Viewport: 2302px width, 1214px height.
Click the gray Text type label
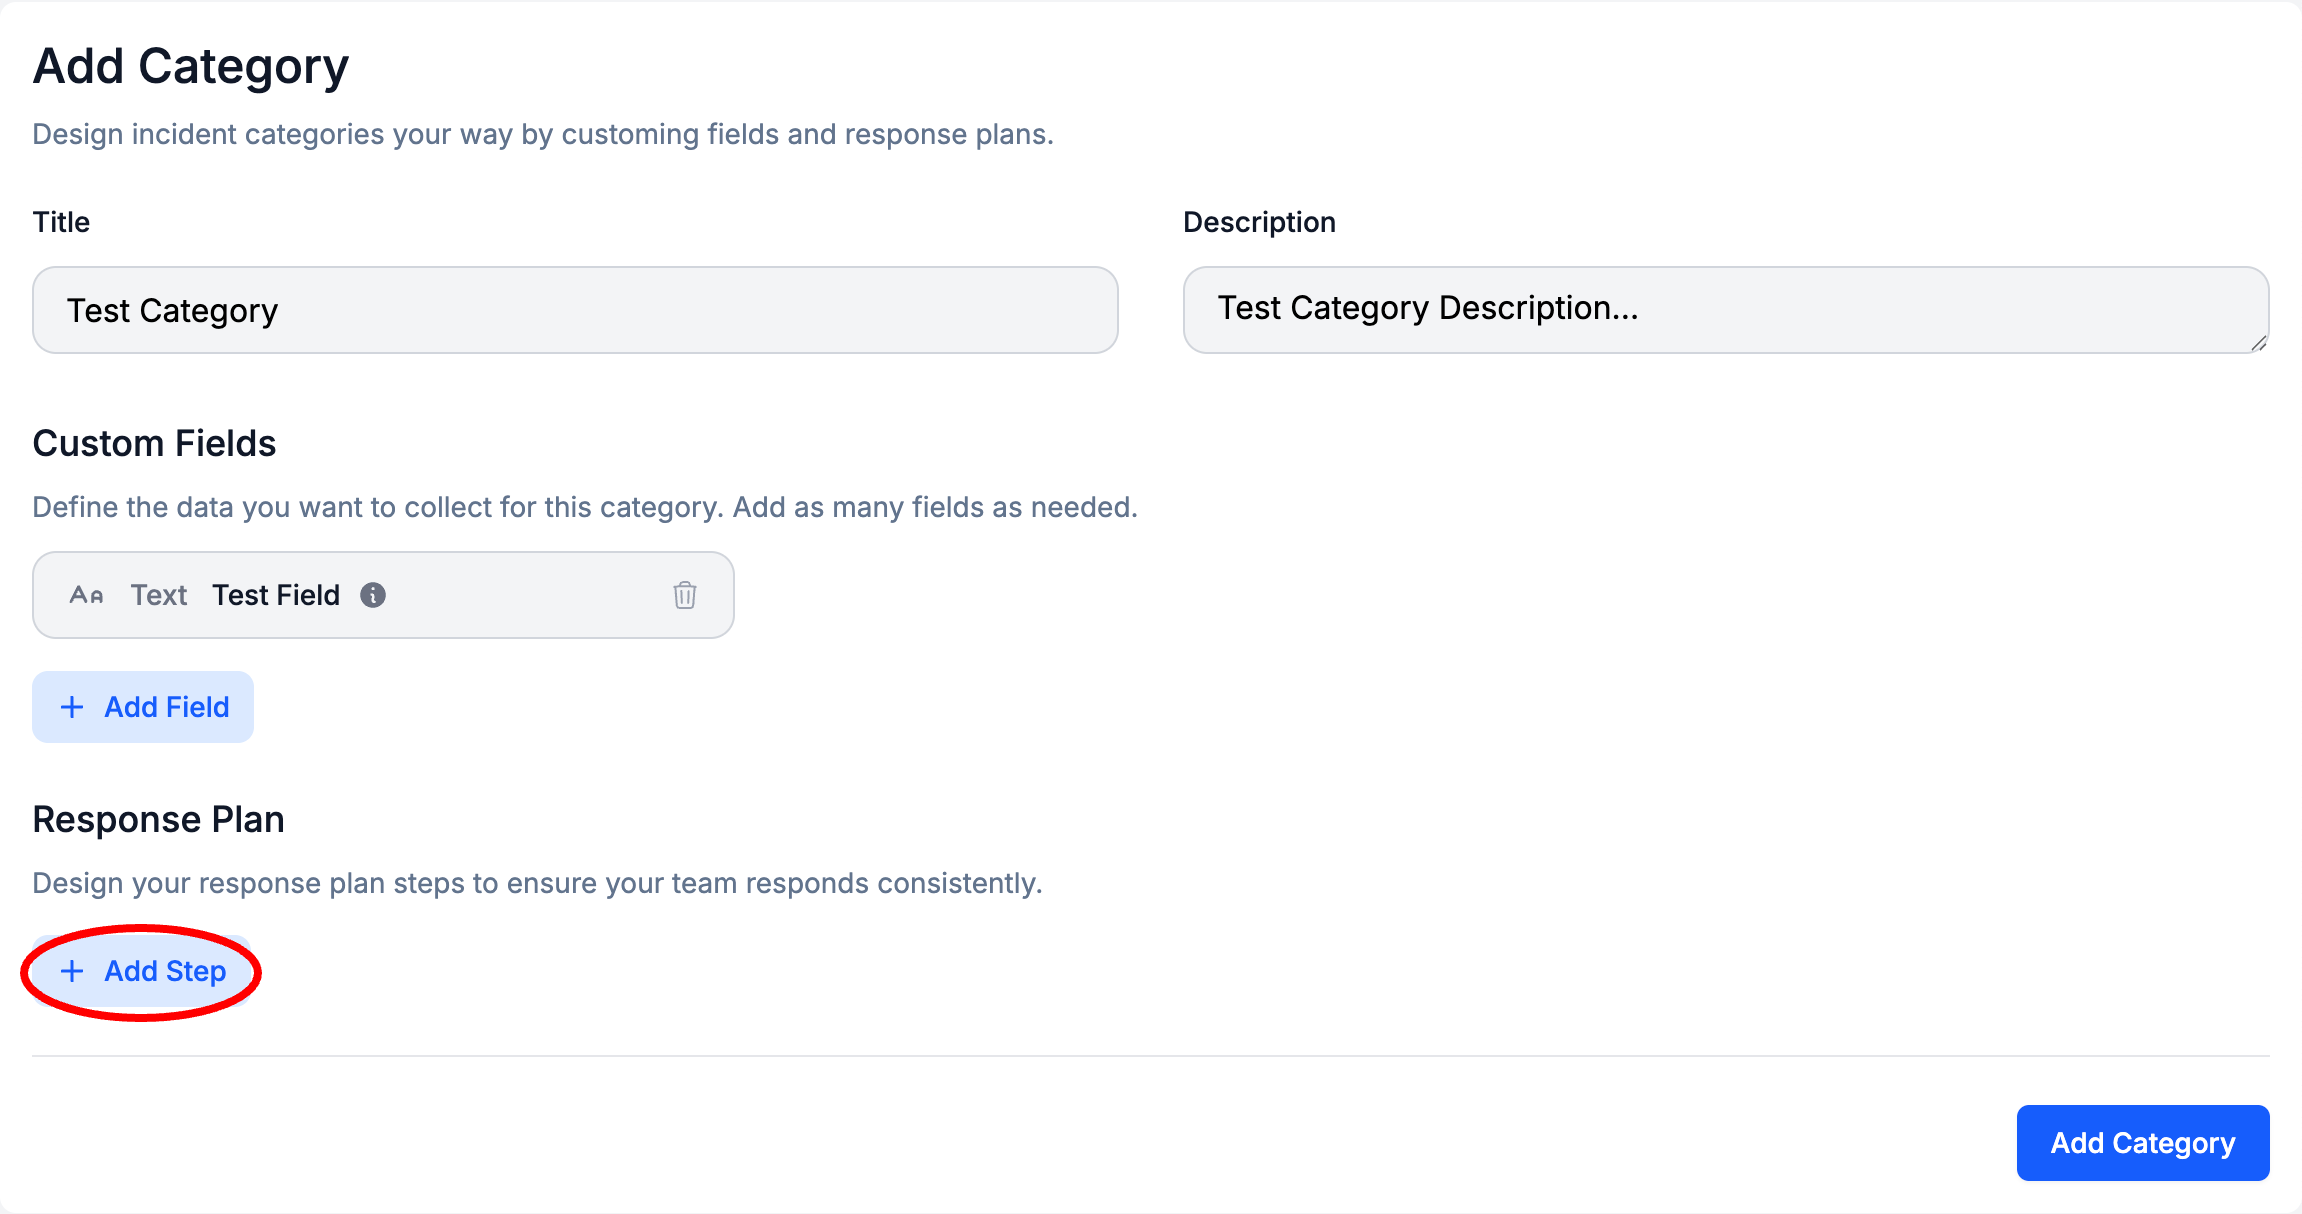159,595
